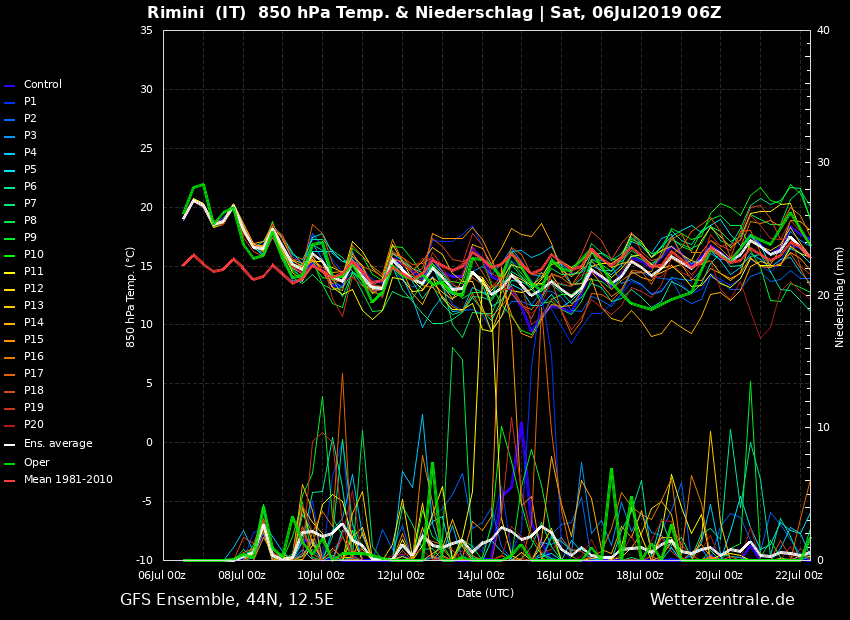
Task: Click the P4 legend label
Action: pos(30,152)
